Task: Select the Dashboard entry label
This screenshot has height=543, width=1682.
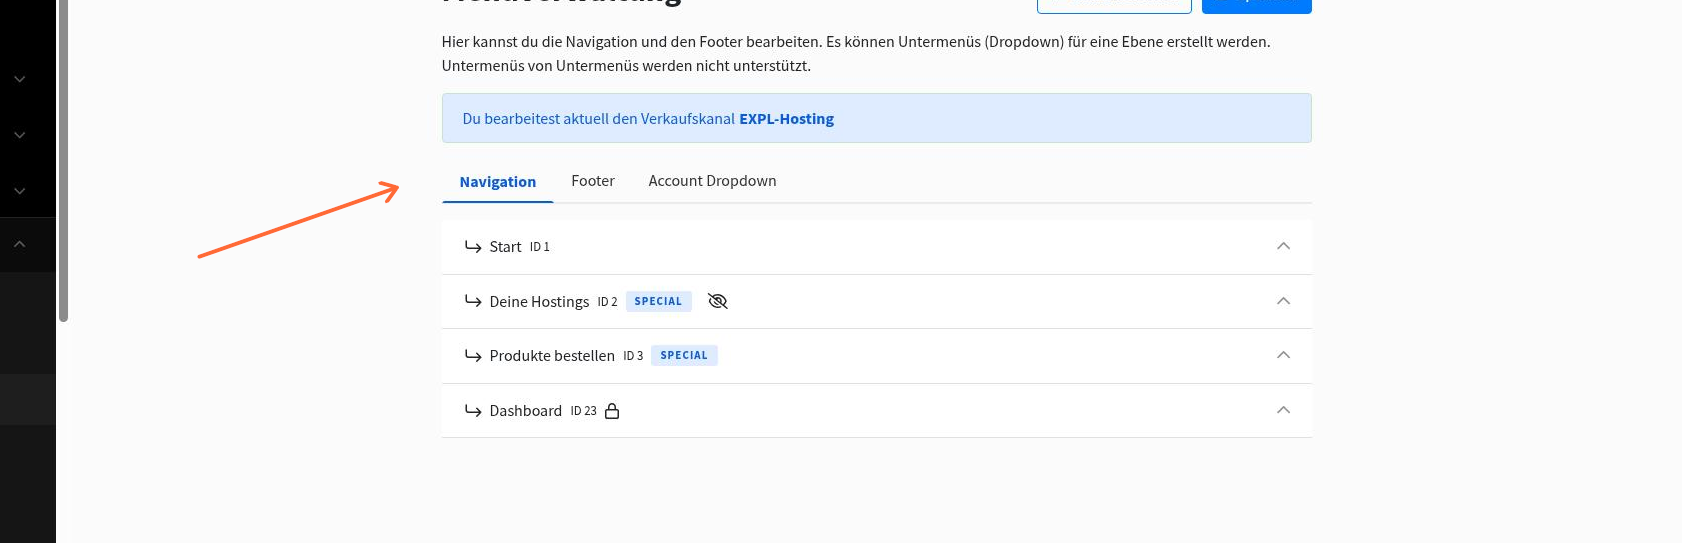Action: [525, 411]
